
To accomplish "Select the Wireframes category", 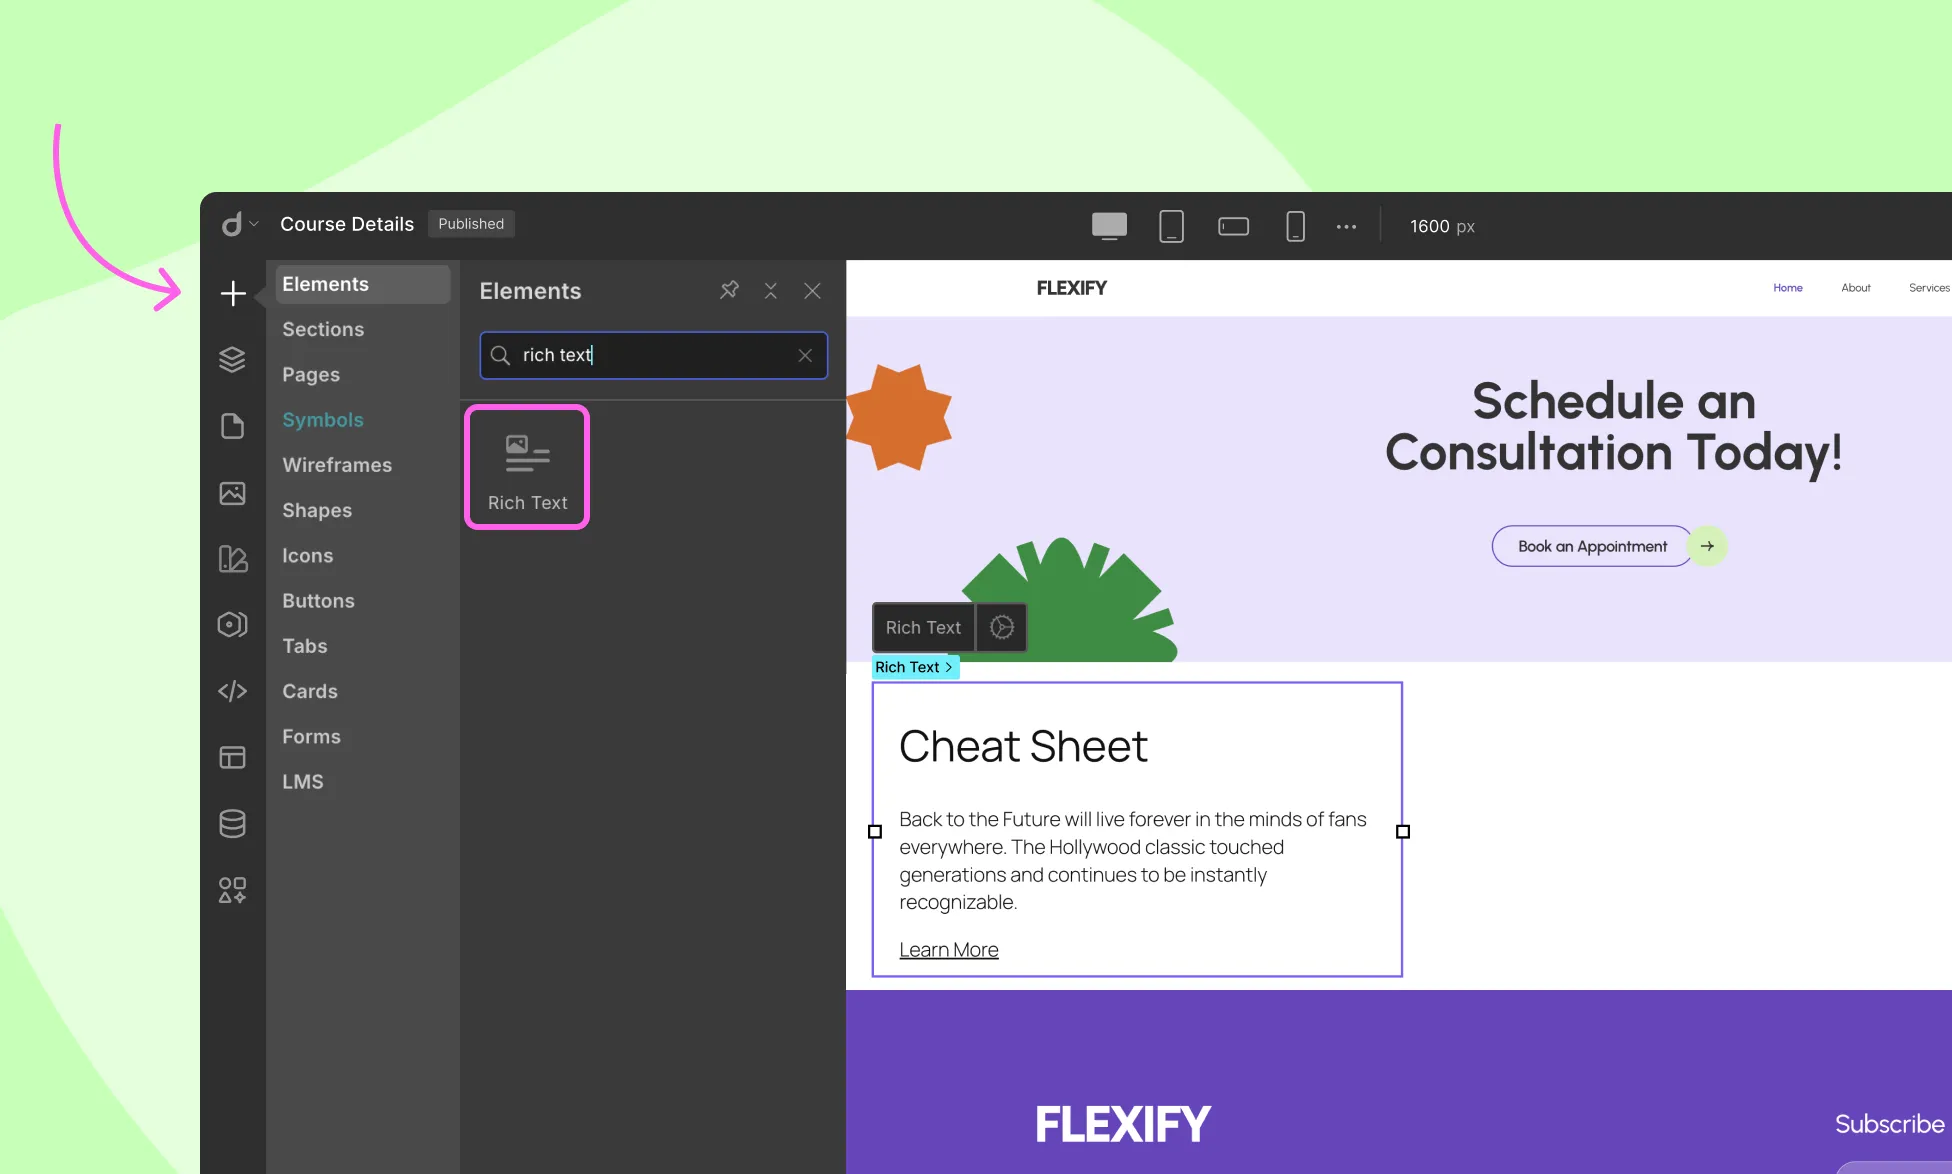I will pos(337,465).
